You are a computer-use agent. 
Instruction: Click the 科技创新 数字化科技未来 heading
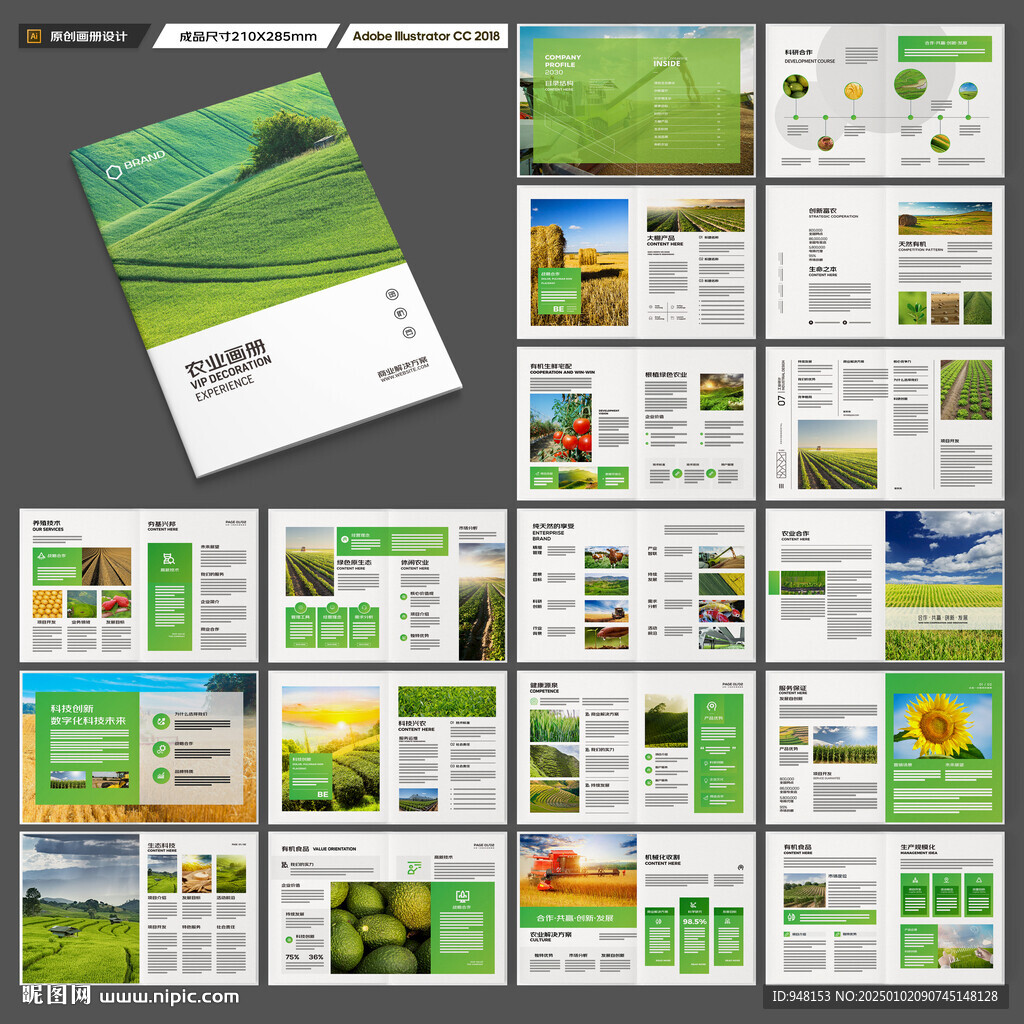[x=88, y=714]
